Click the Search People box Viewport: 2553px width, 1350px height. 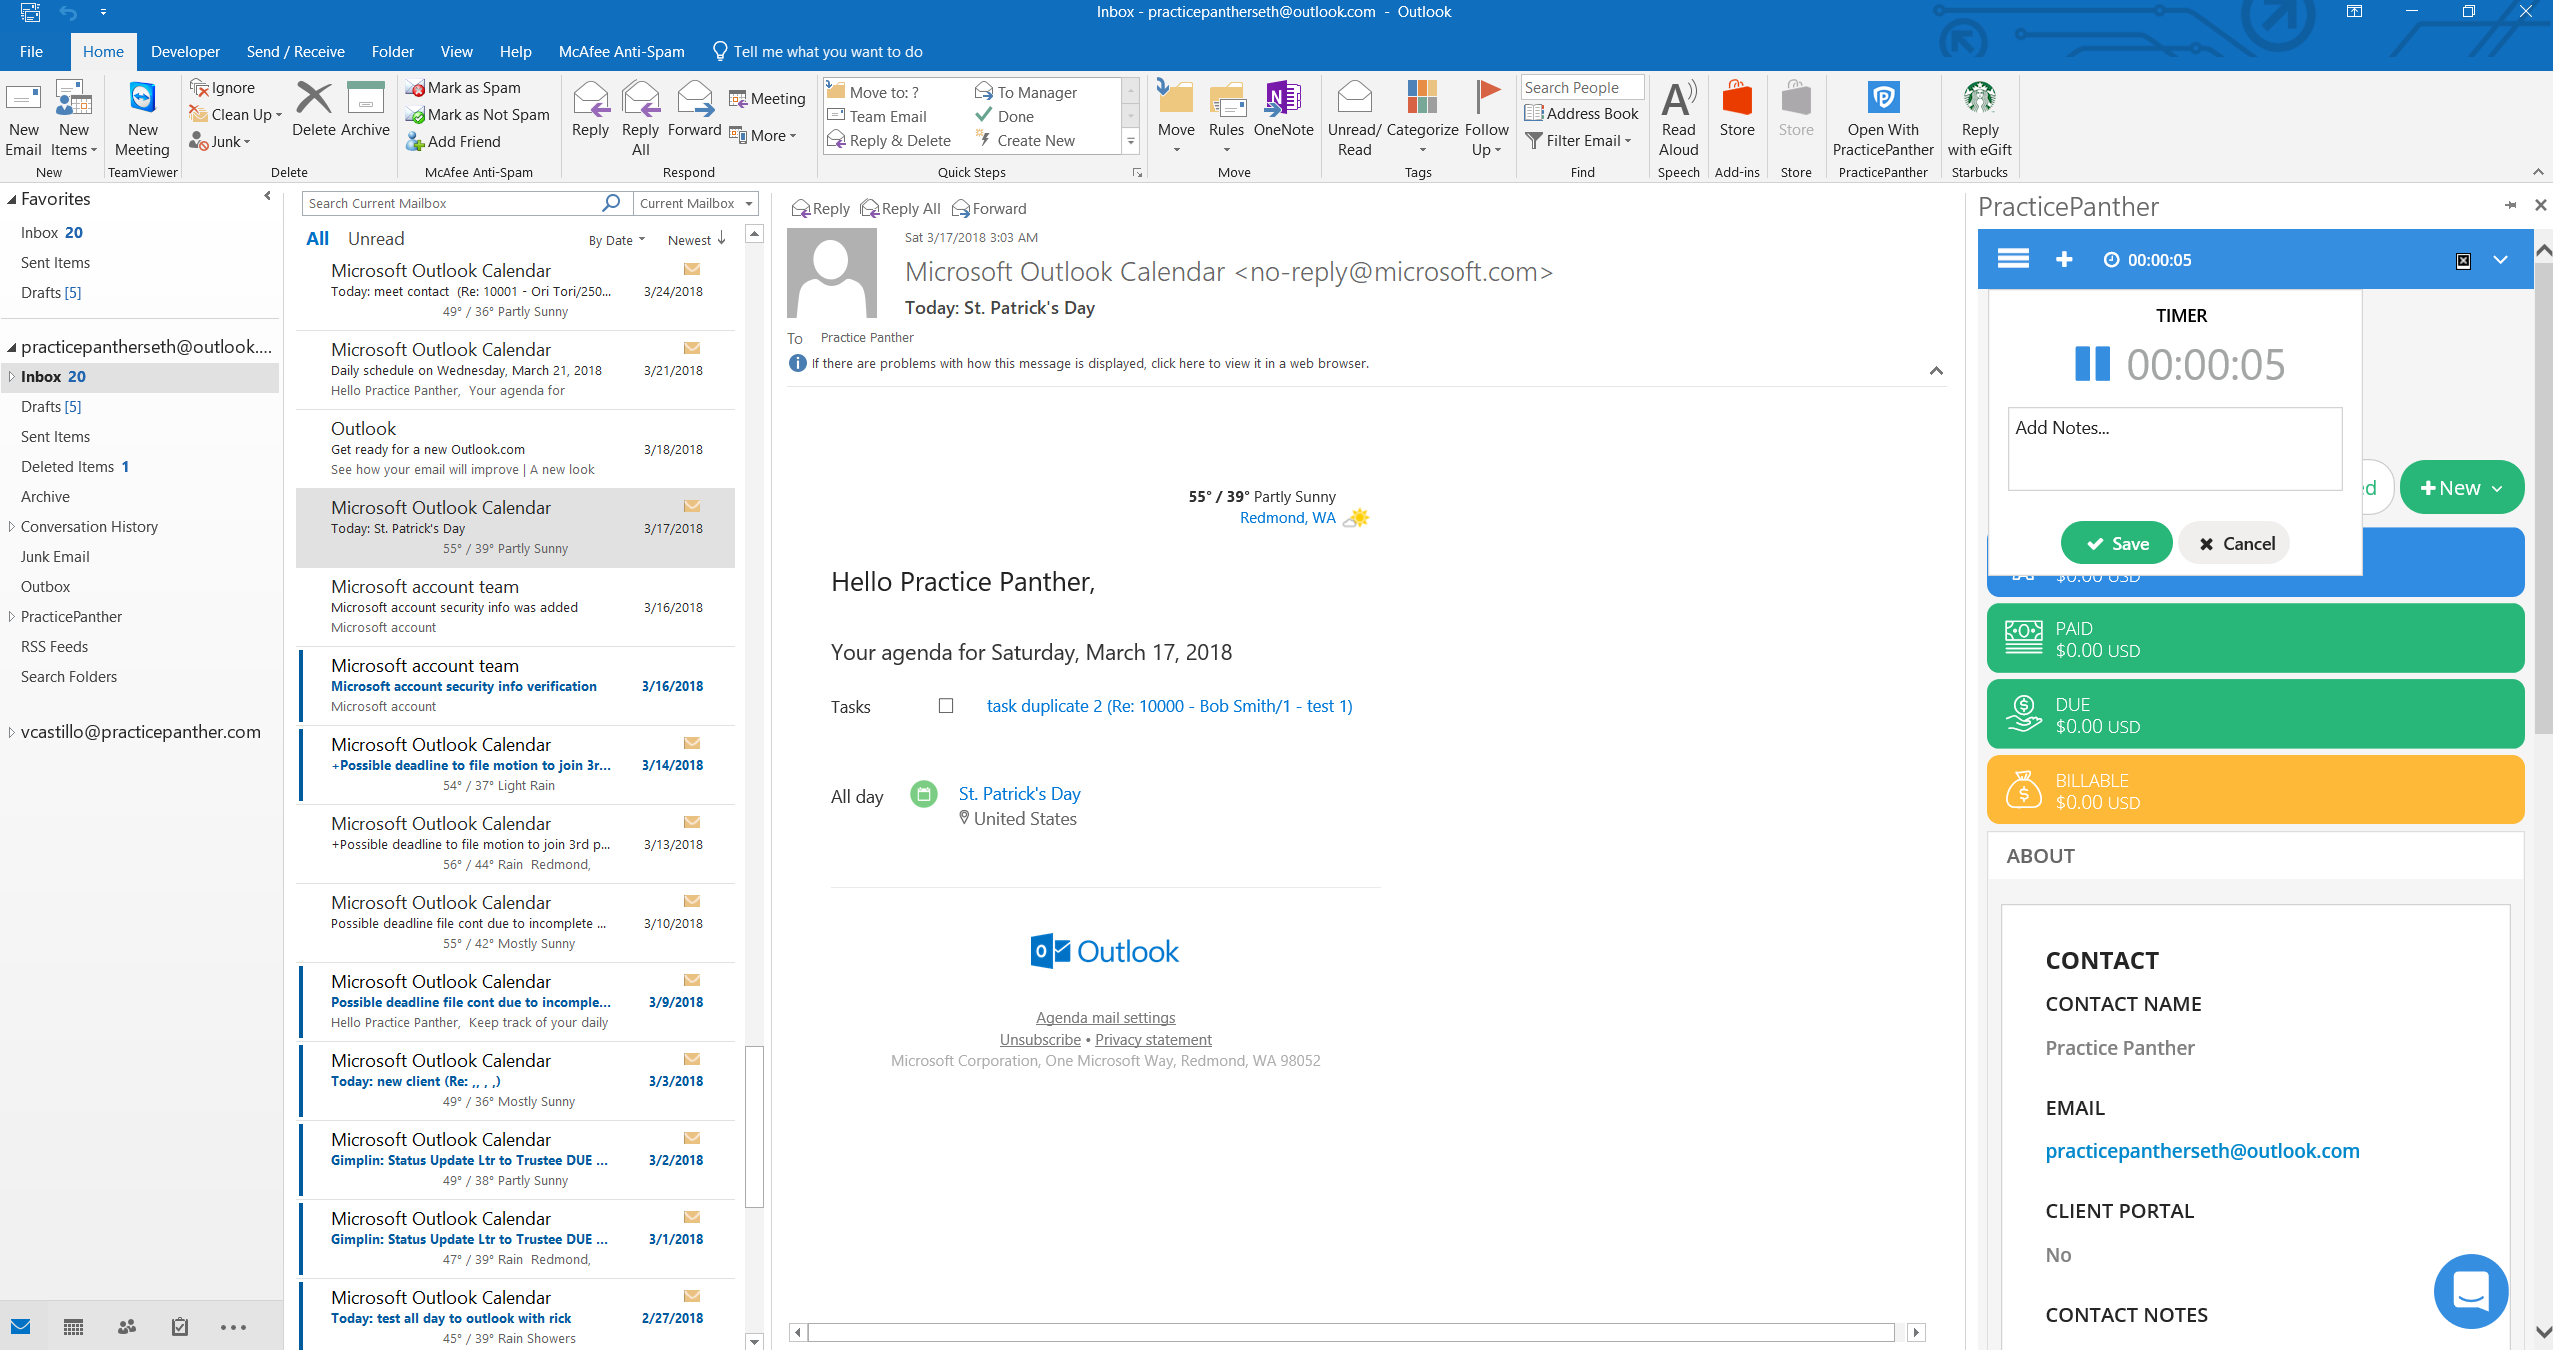(x=1582, y=88)
